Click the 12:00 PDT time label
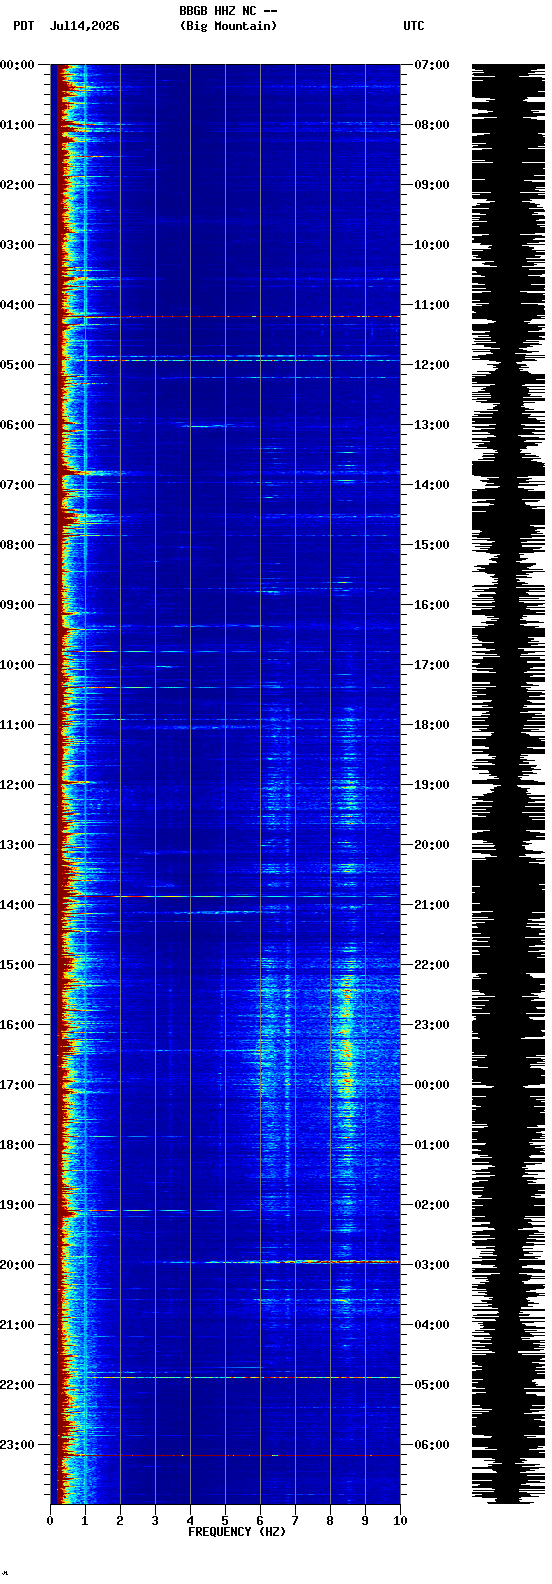 point(18,785)
